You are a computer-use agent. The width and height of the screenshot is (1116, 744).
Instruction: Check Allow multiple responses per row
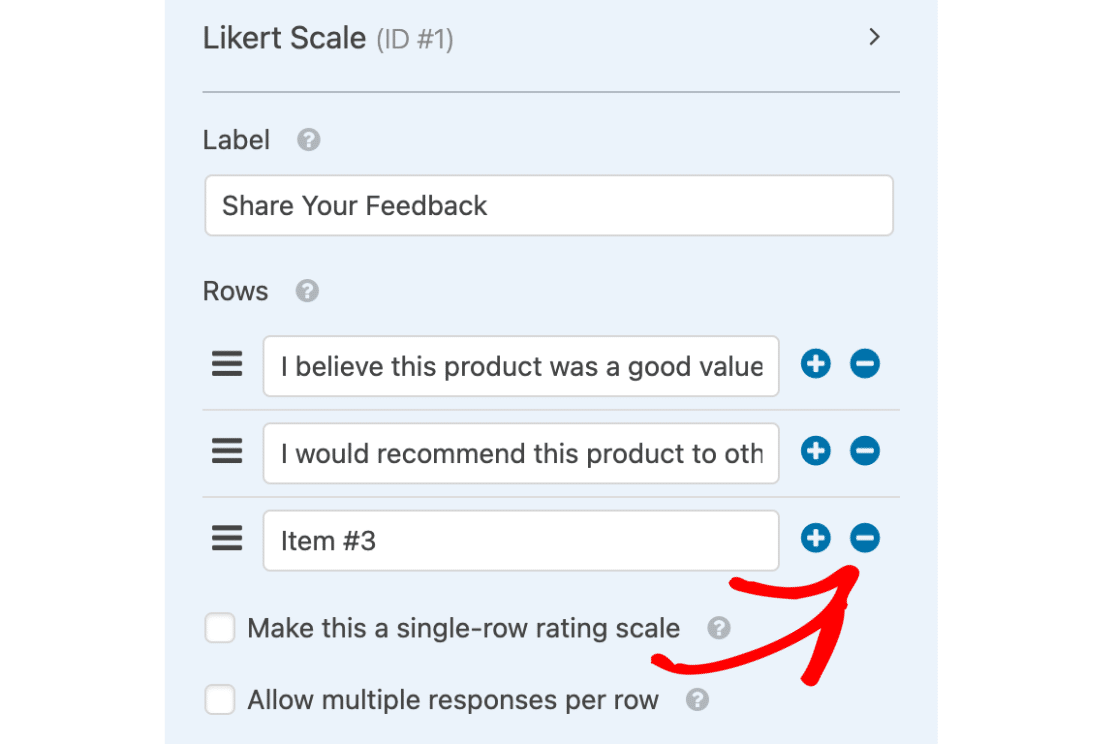point(219,700)
